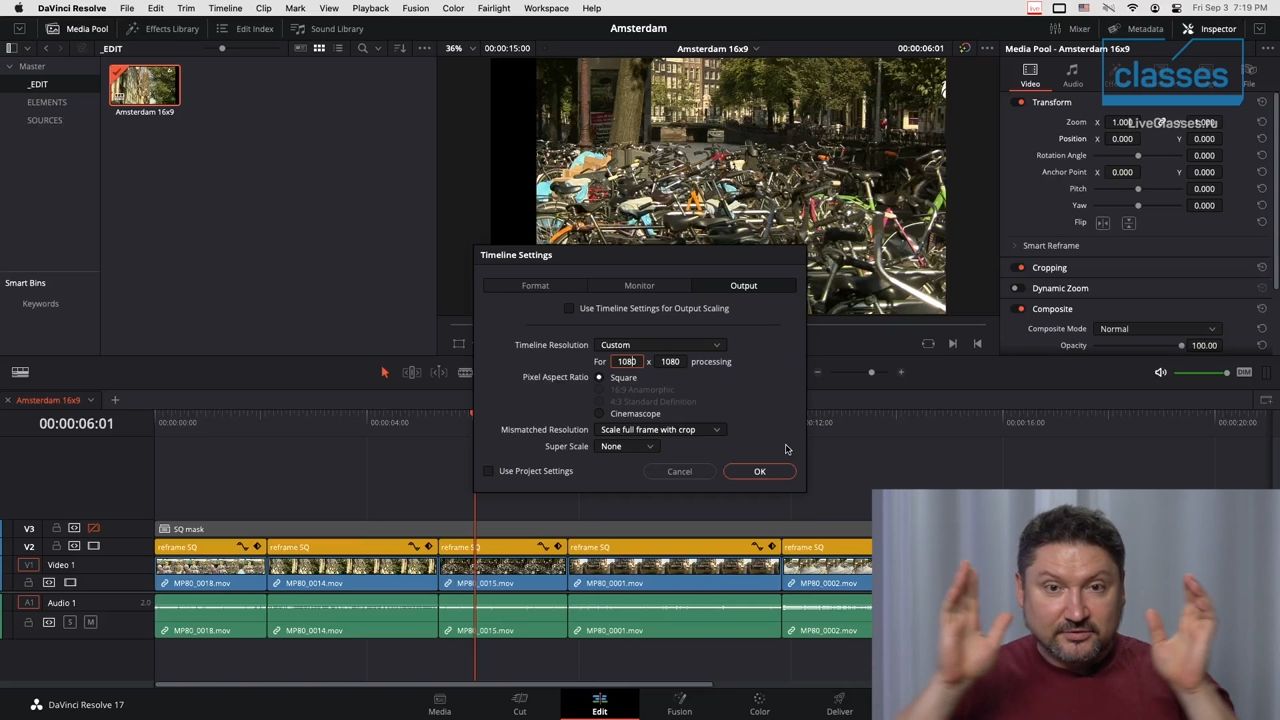
Task: Enable the Use Project Settings checkbox
Action: [x=488, y=471]
